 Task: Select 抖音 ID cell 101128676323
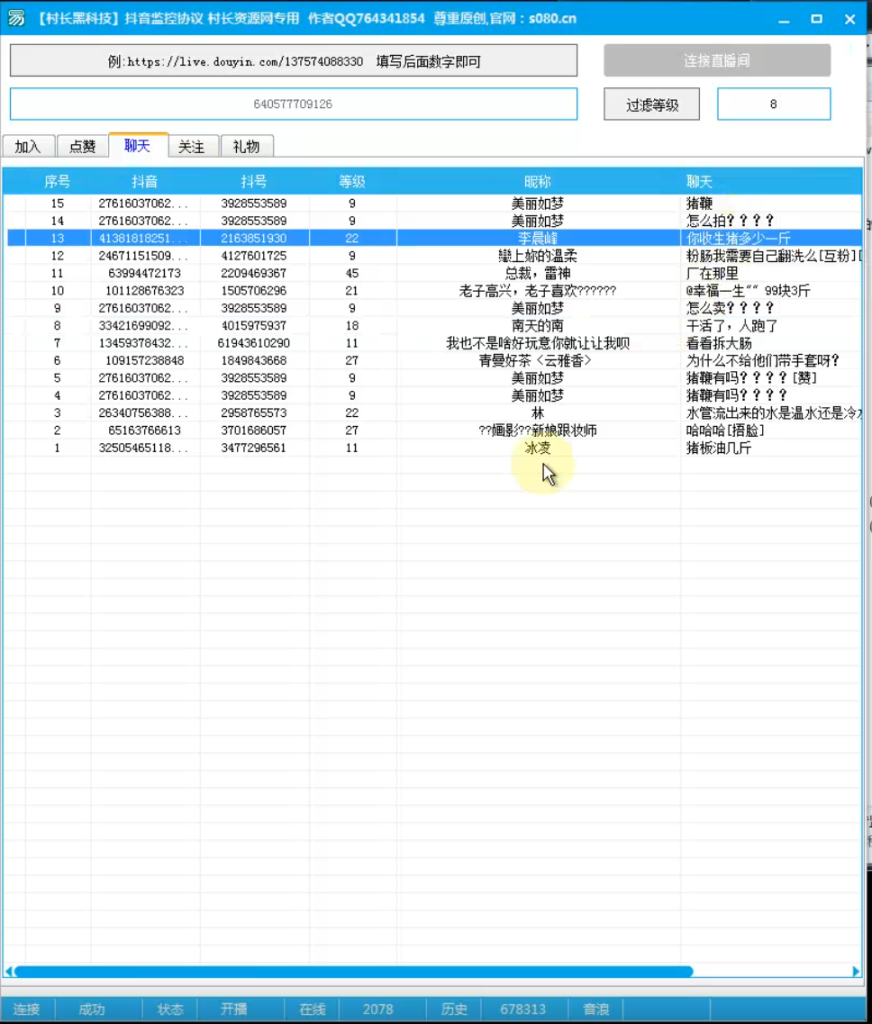click(x=145, y=291)
